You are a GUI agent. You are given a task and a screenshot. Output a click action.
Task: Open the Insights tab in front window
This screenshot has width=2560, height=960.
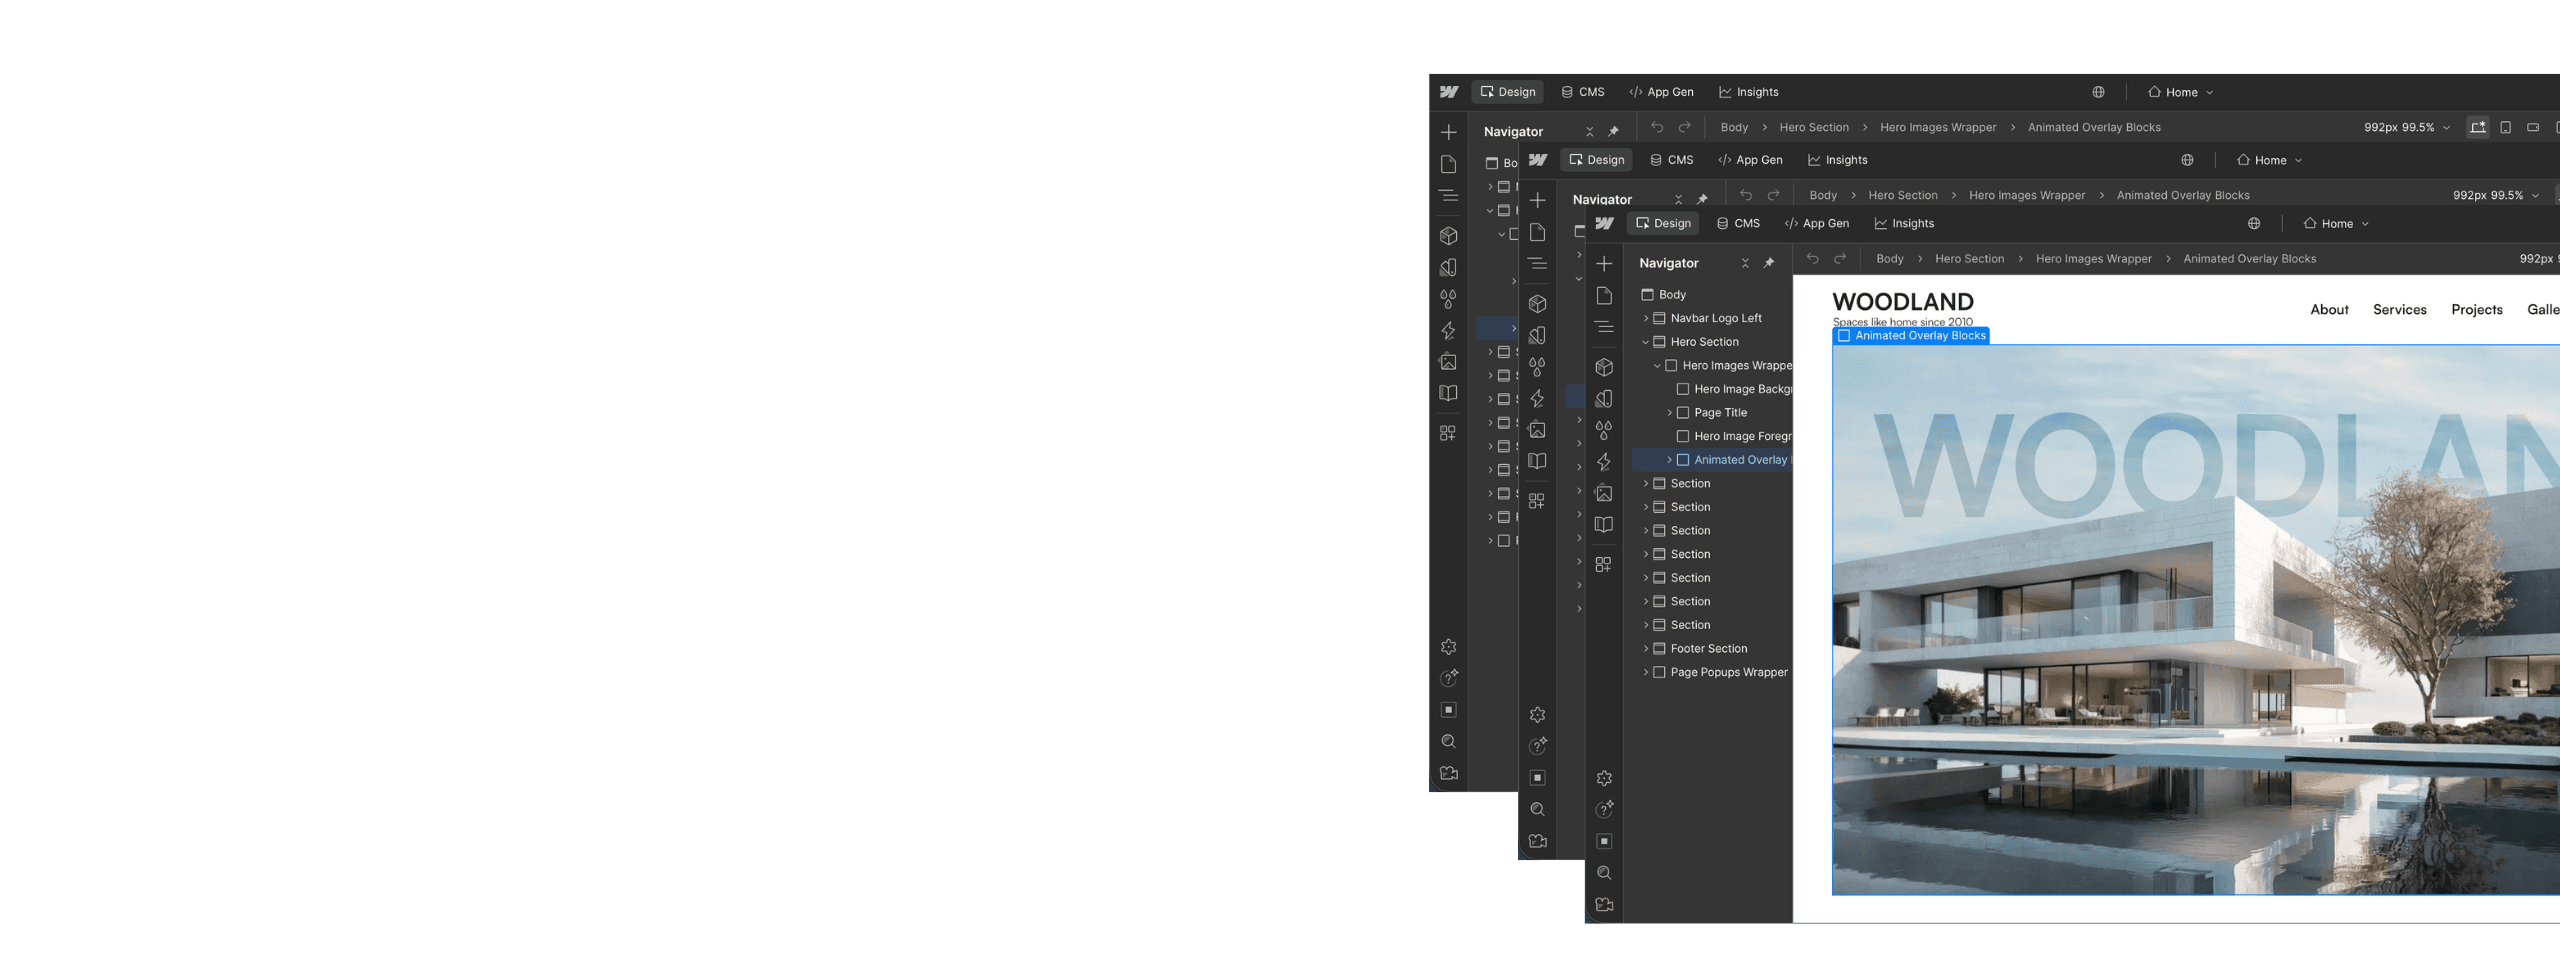click(x=1904, y=223)
